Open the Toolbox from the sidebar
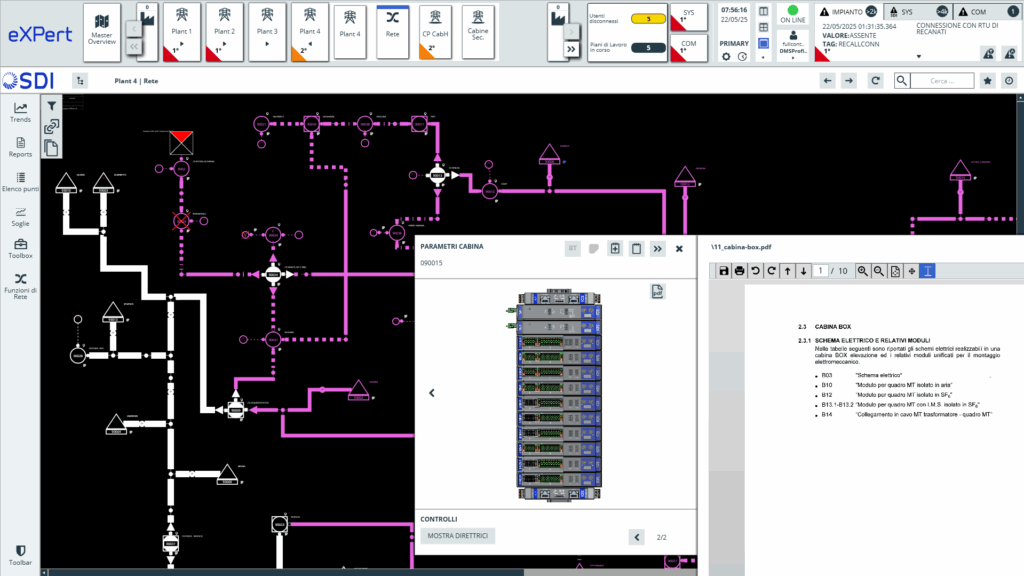The image size is (1024, 576). (20, 249)
